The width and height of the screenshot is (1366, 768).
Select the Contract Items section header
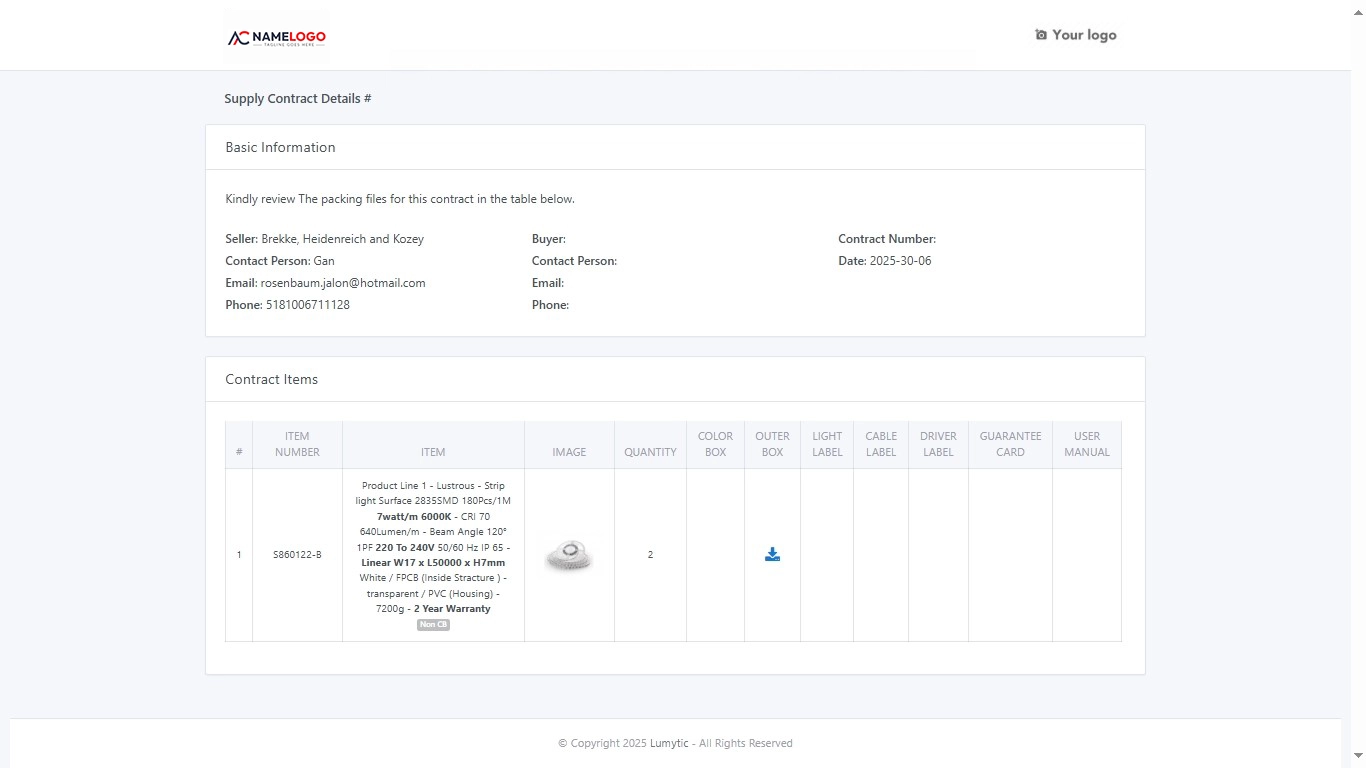tap(271, 379)
